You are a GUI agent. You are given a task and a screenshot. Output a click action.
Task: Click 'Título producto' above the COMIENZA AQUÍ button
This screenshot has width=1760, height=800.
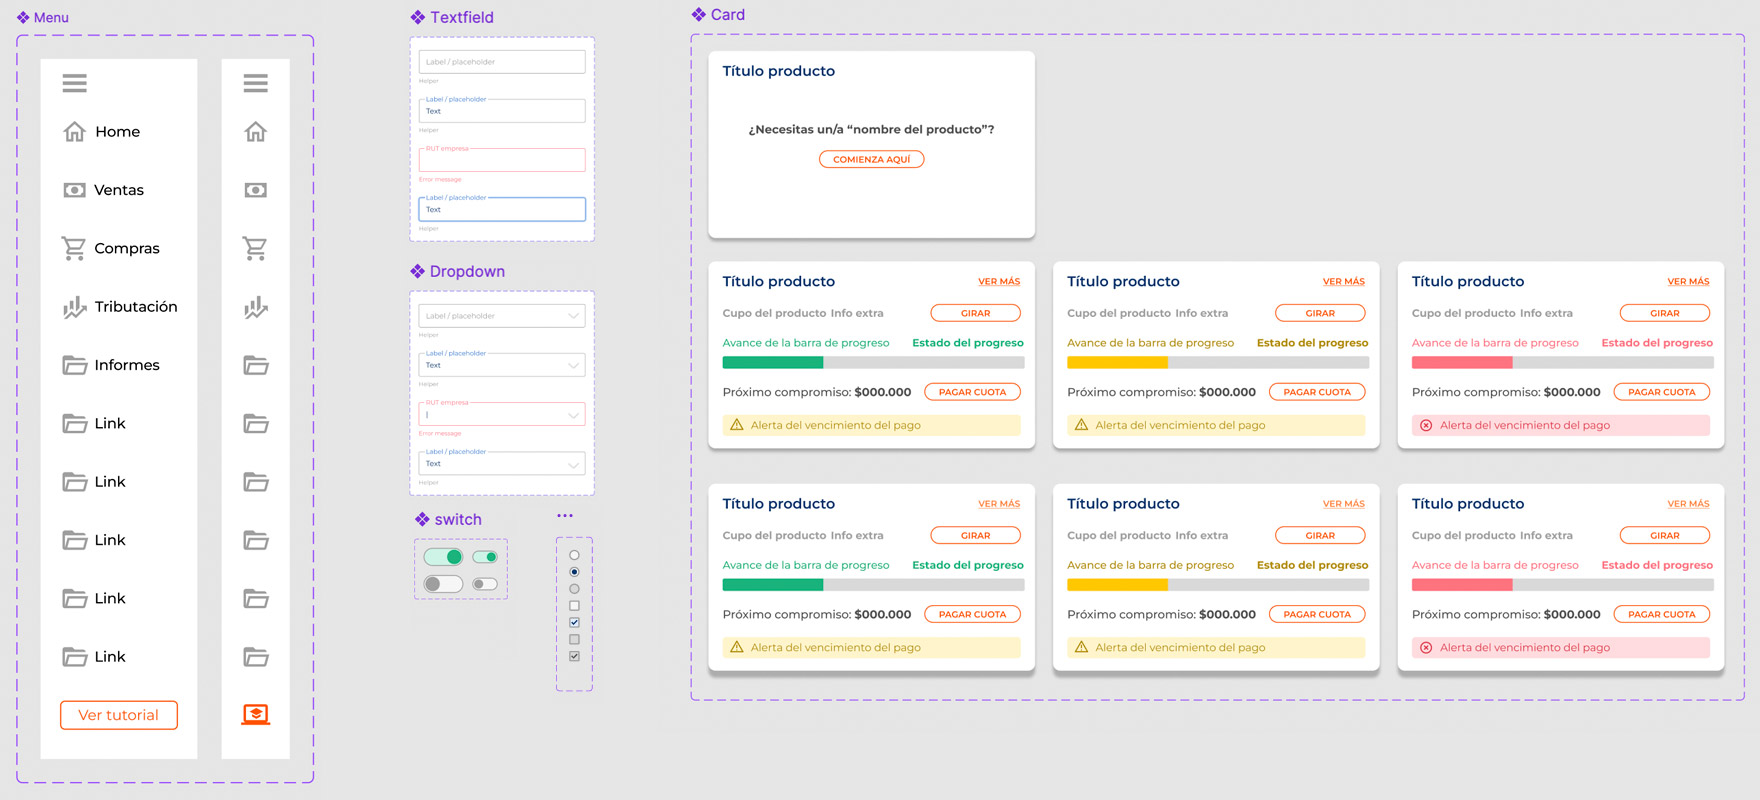779,71
